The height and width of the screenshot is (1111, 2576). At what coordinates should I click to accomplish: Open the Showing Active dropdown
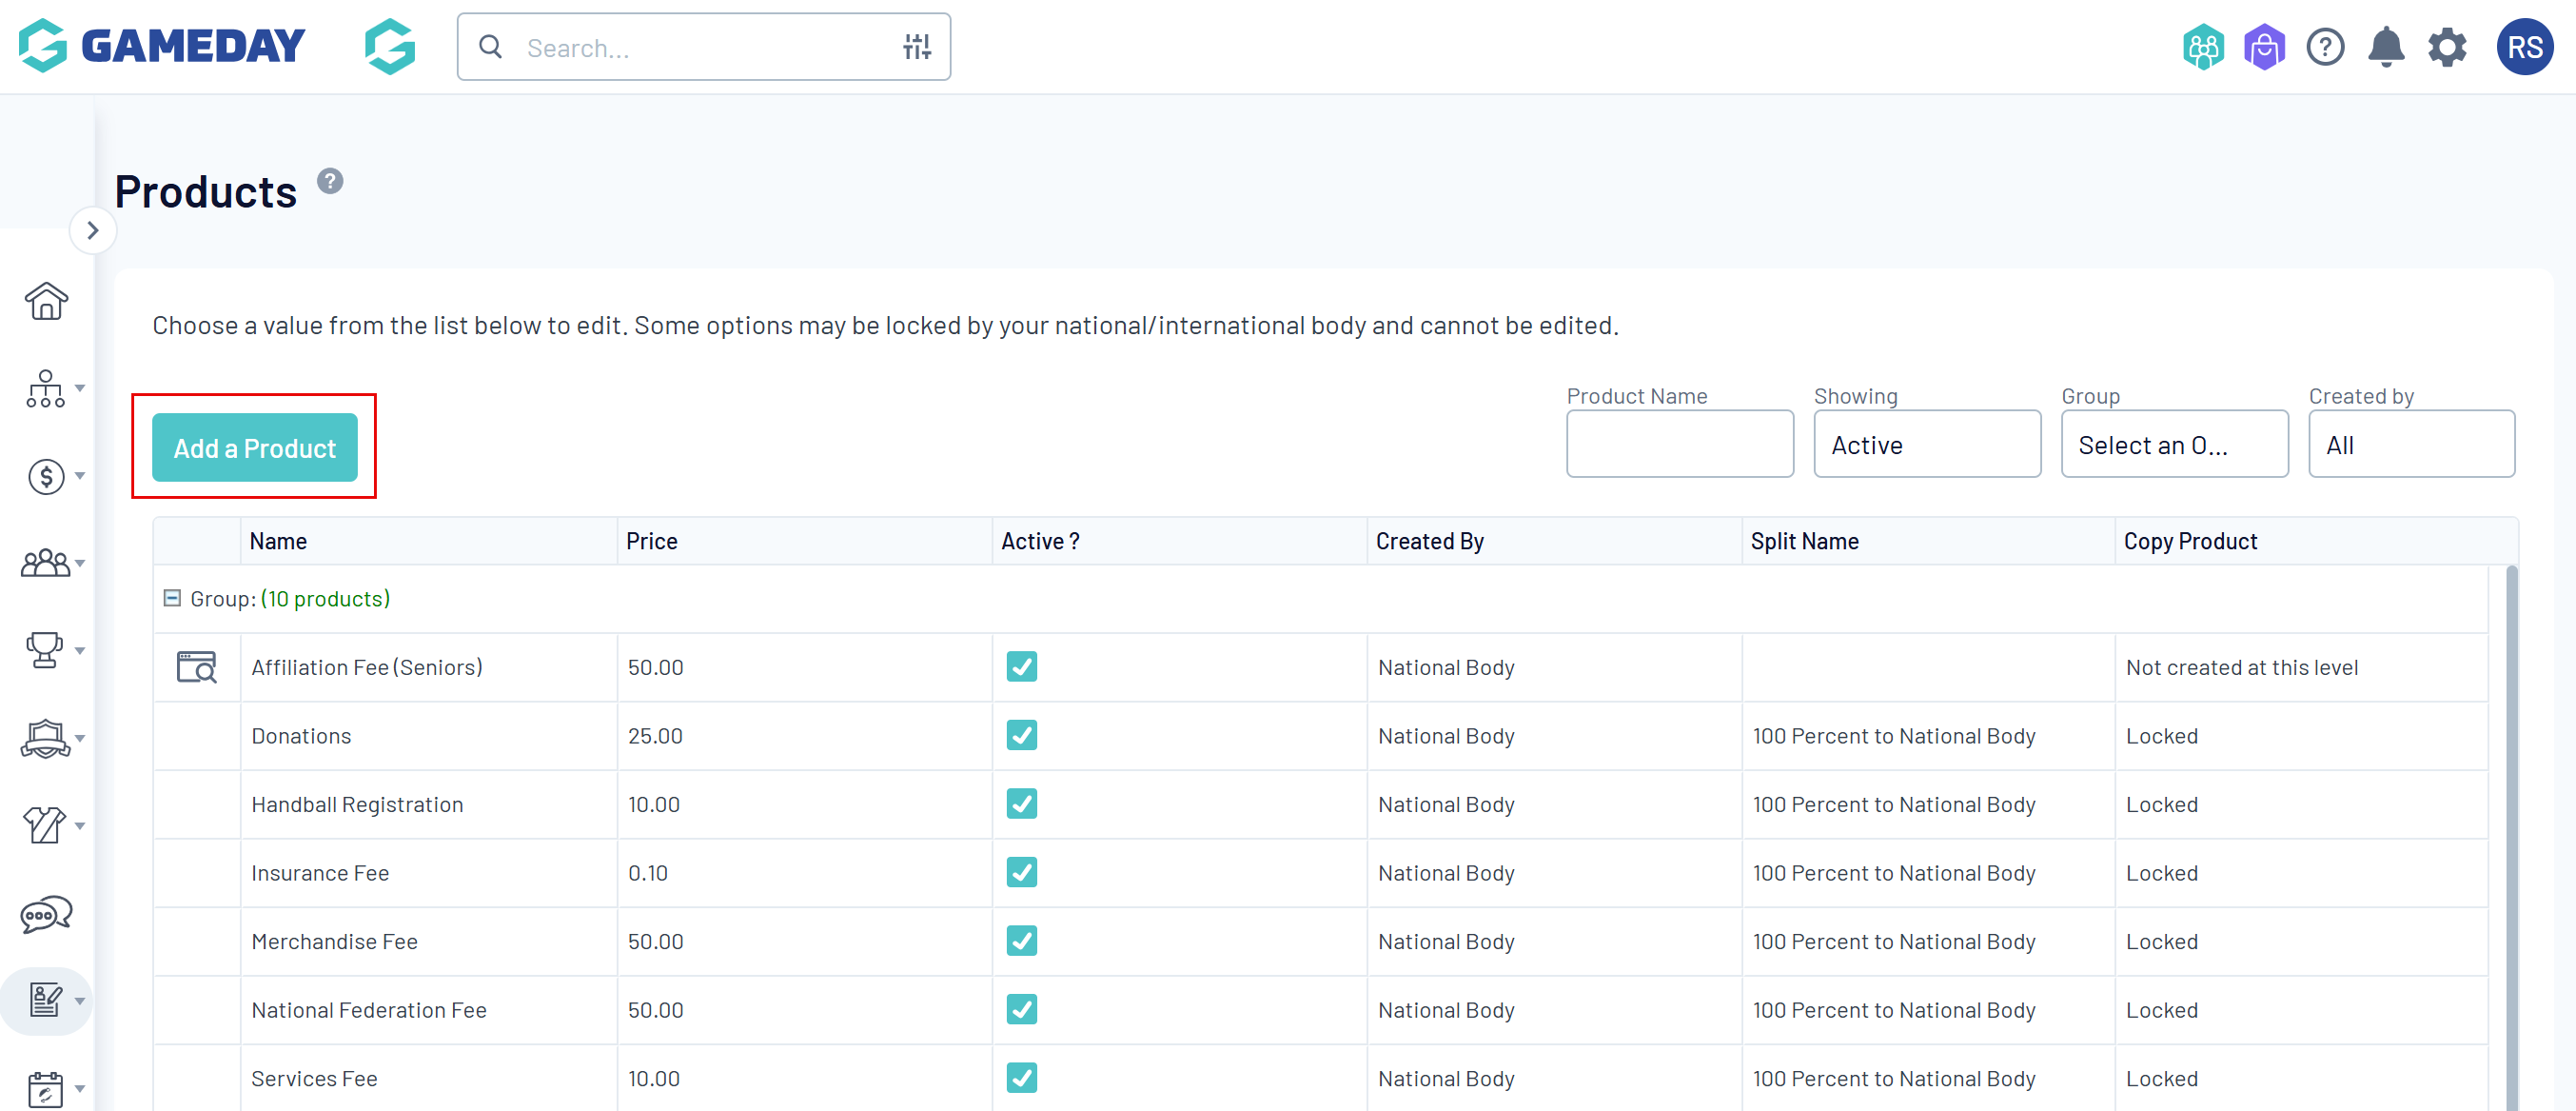(x=1926, y=445)
